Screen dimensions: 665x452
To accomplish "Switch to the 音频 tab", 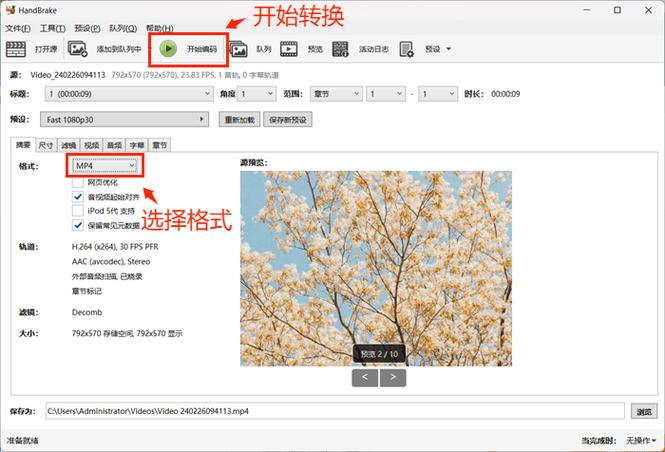I will click(x=115, y=145).
